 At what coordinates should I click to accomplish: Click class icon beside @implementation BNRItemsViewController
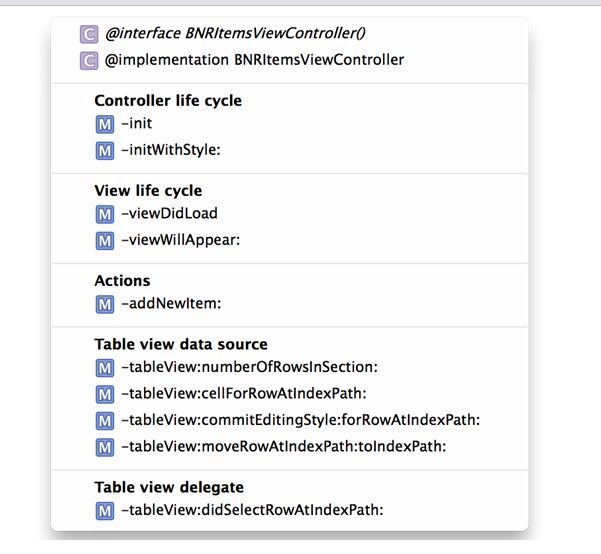coord(89,61)
